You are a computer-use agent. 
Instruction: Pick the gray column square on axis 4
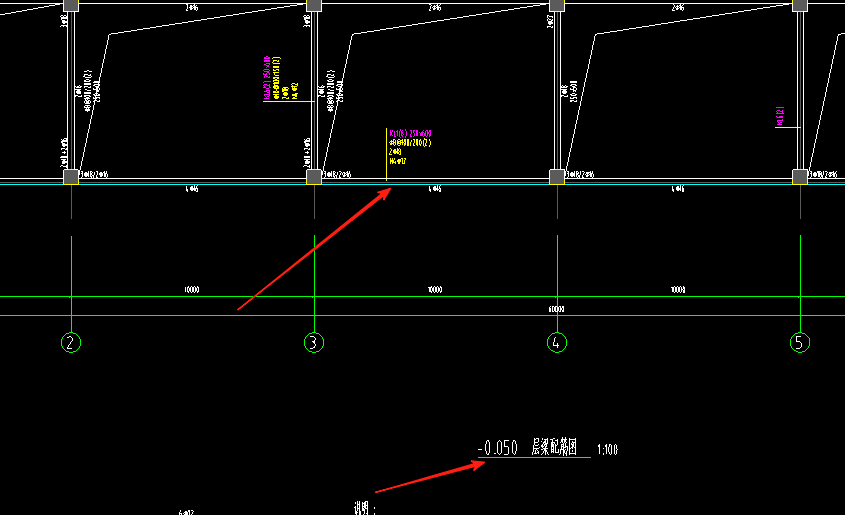pos(557,177)
